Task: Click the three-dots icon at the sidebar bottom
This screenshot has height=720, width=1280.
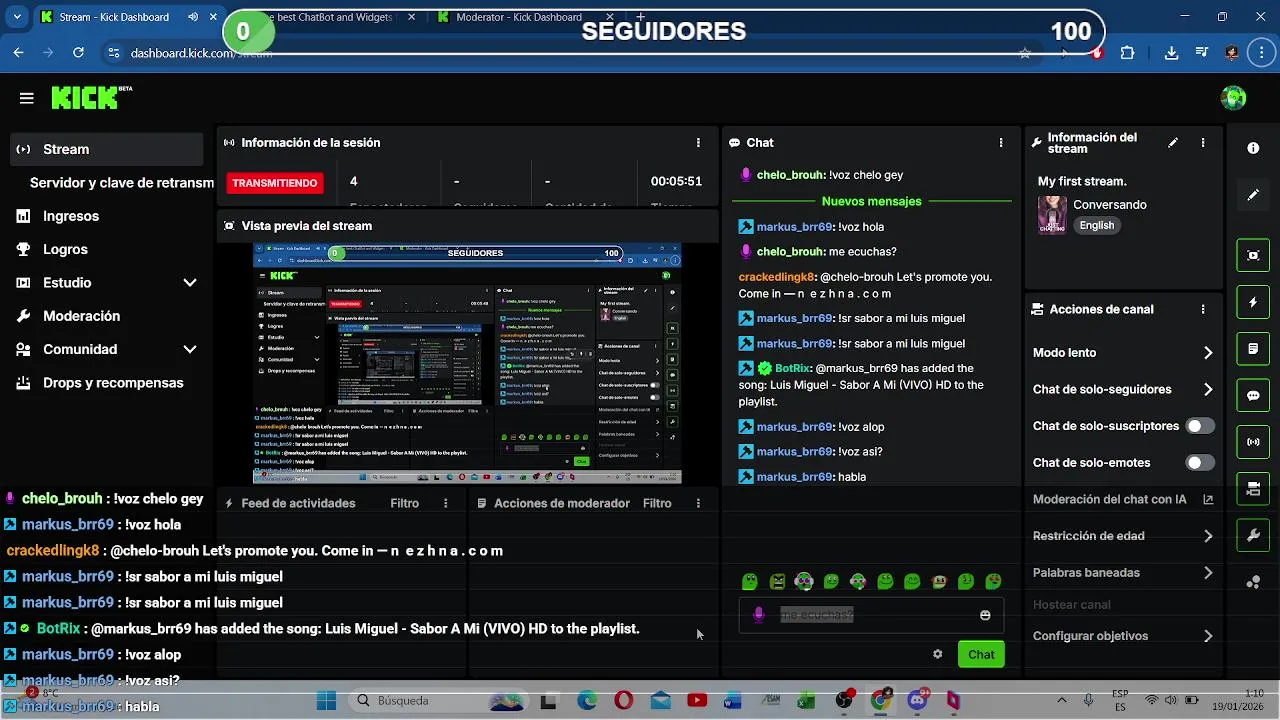Action: click(x=1253, y=583)
